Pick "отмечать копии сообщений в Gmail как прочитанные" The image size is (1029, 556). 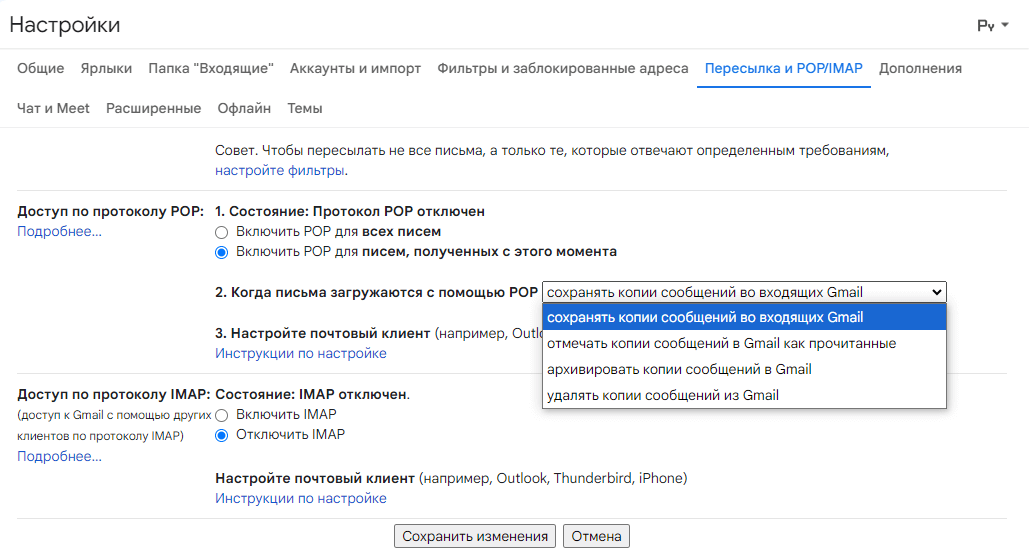[x=744, y=343]
